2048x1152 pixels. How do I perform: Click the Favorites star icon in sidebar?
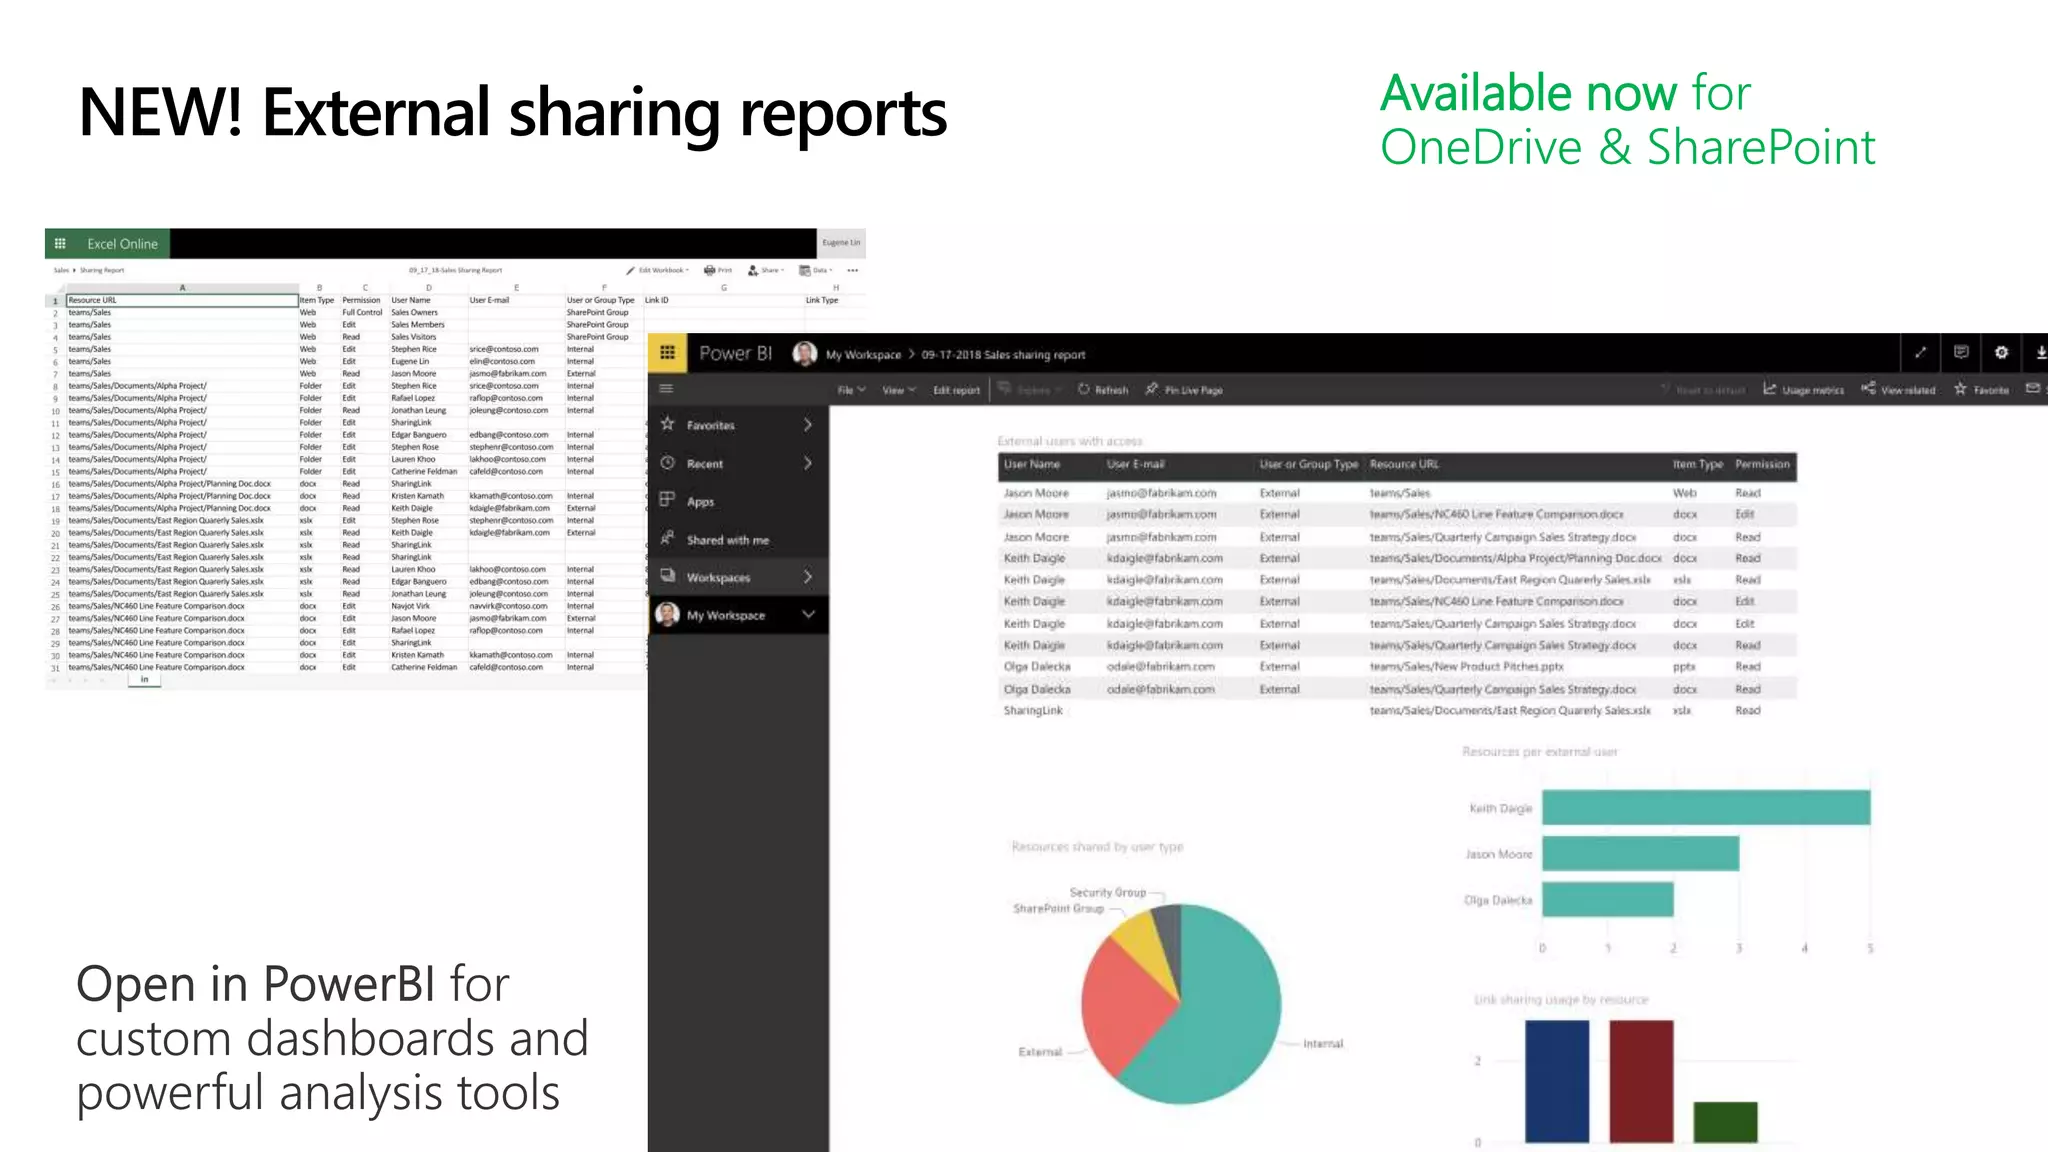click(x=667, y=424)
